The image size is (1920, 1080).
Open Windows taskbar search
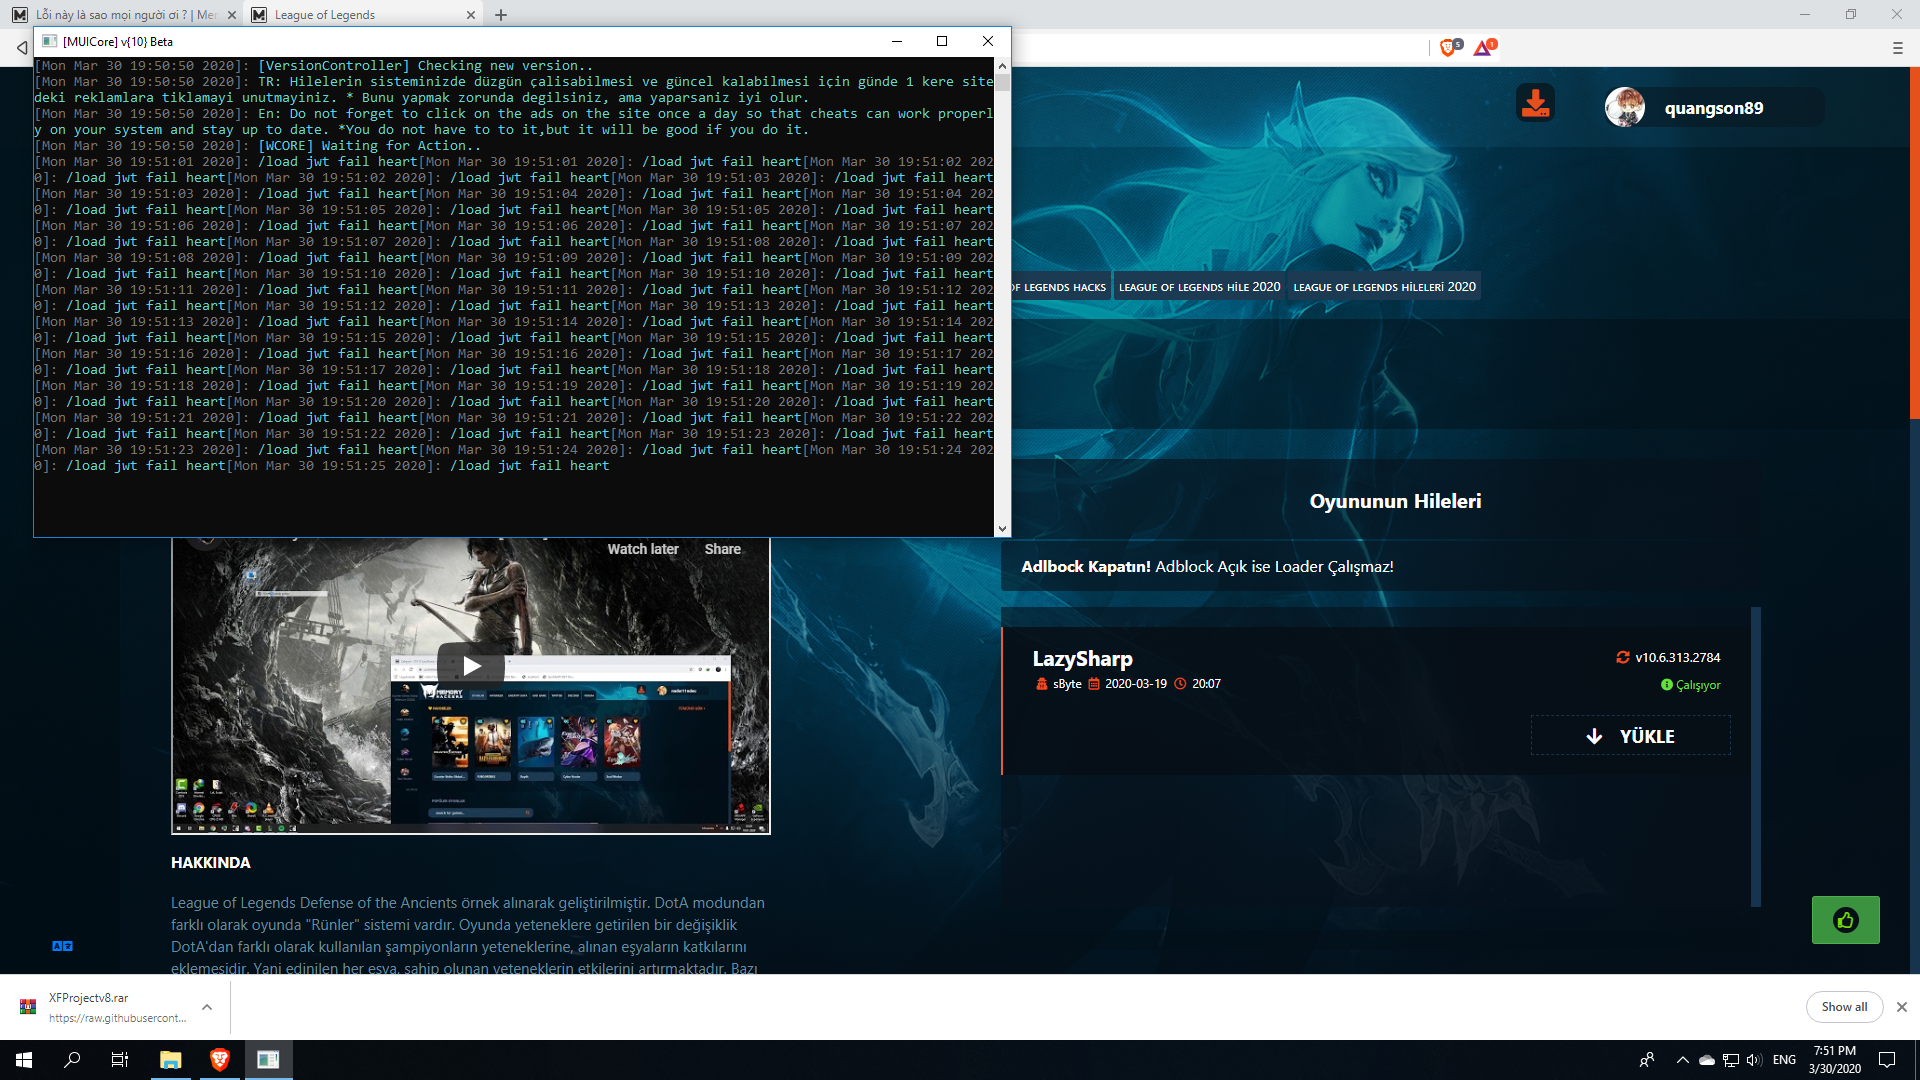click(72, 1060)
